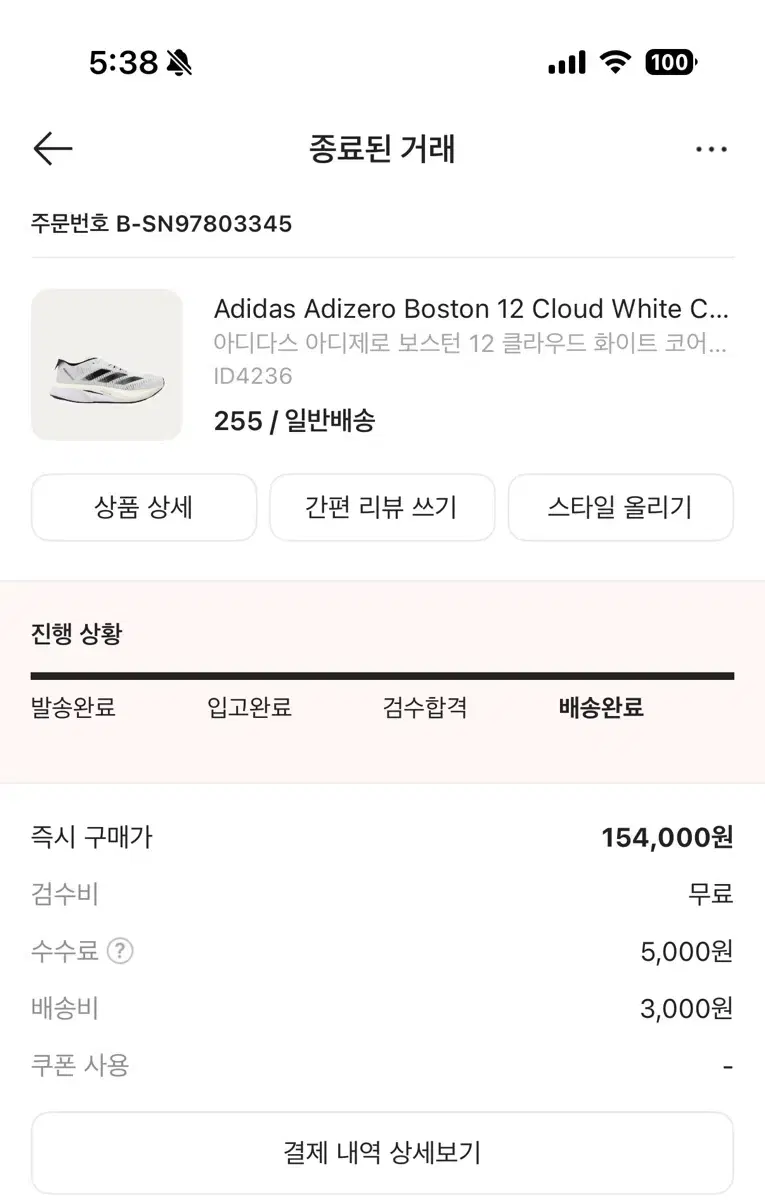Select the 검수합격 progress step
The height and width of the screenshot is (1200, 765).
point(425,709)
